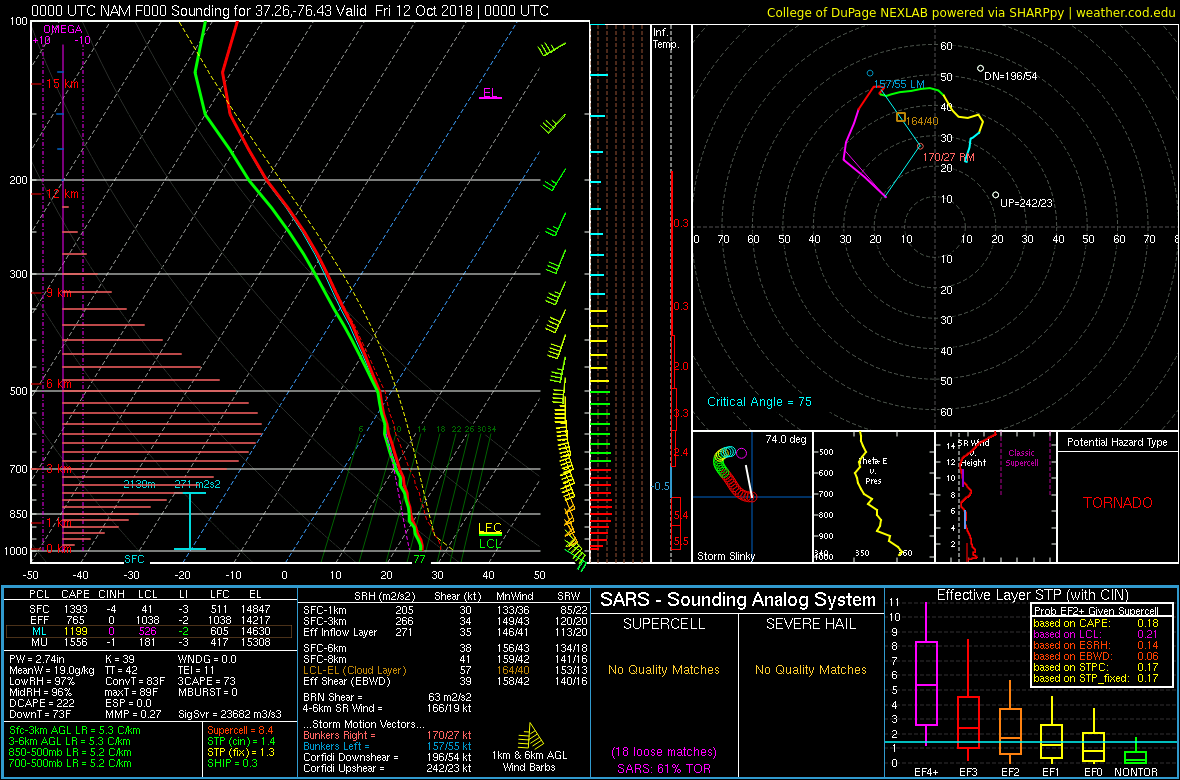
Task: Click the magenta EL marker on the Skew-T
Action: tap(491, 94)
